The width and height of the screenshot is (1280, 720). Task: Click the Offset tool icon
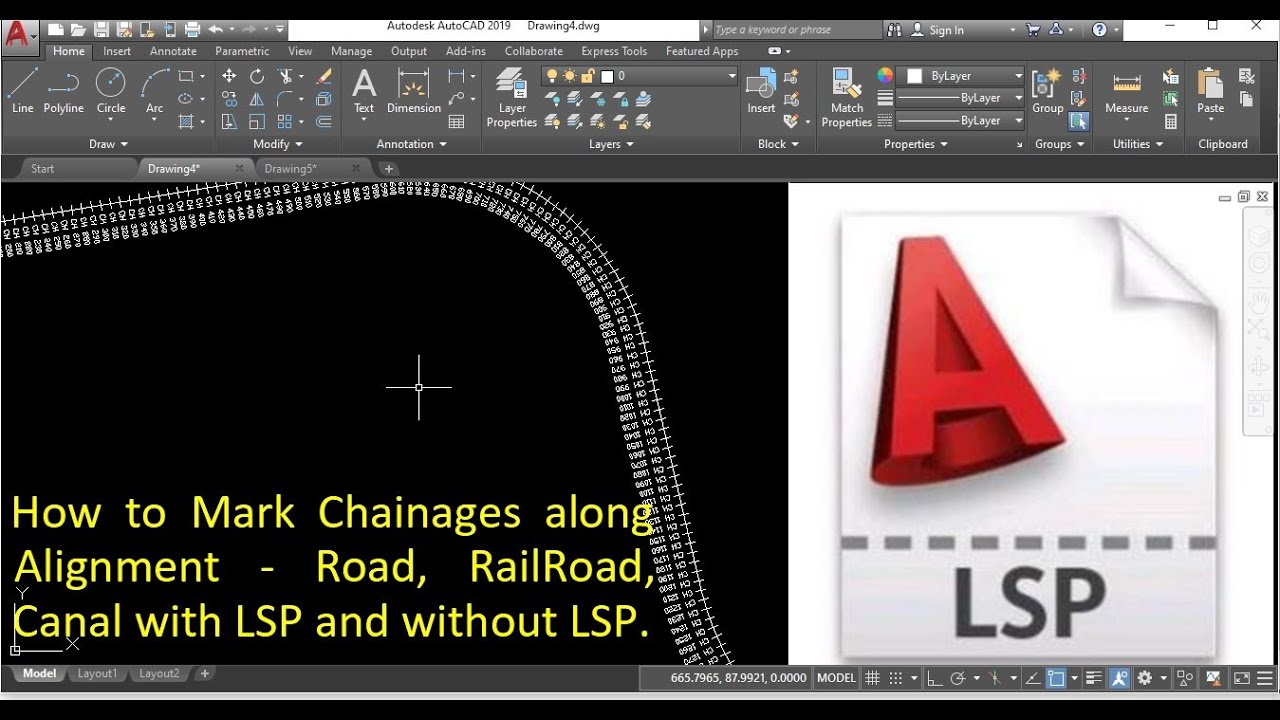point(323,122)
